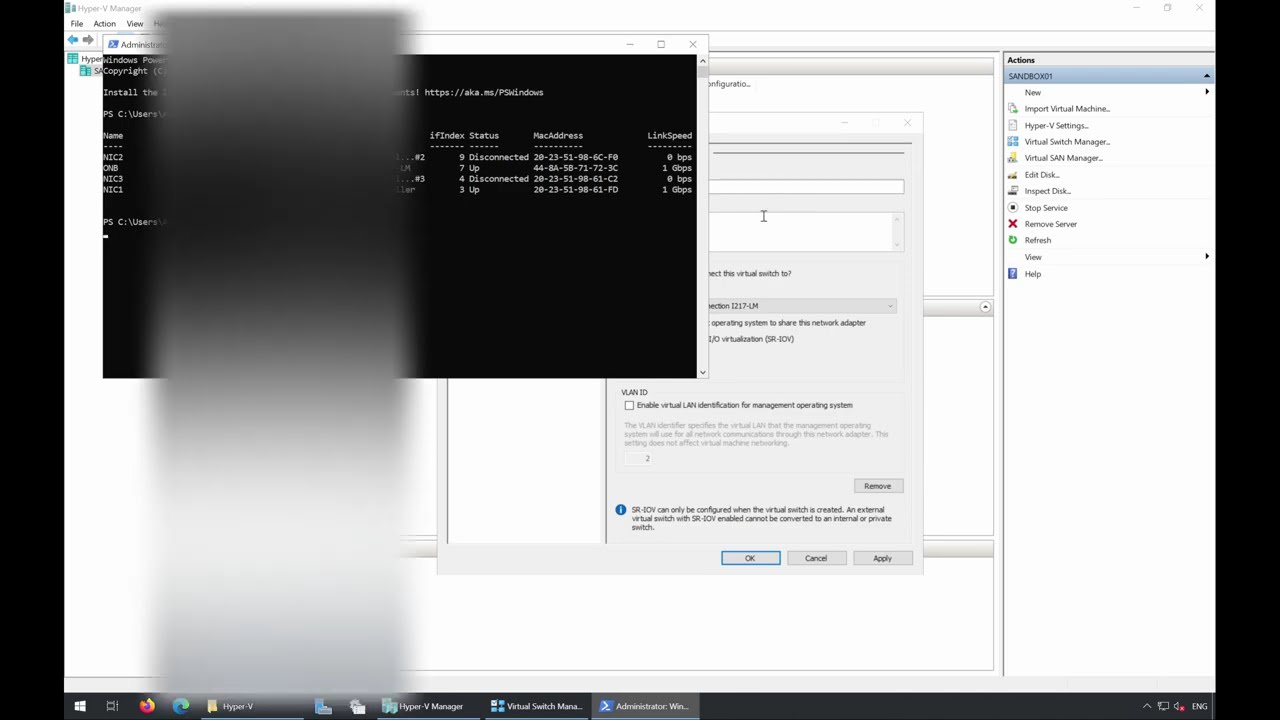The image size is (1280, 720).
Task: Expand the New submenu arrow
Action: pyautogui.click(x=1207, y=92)
